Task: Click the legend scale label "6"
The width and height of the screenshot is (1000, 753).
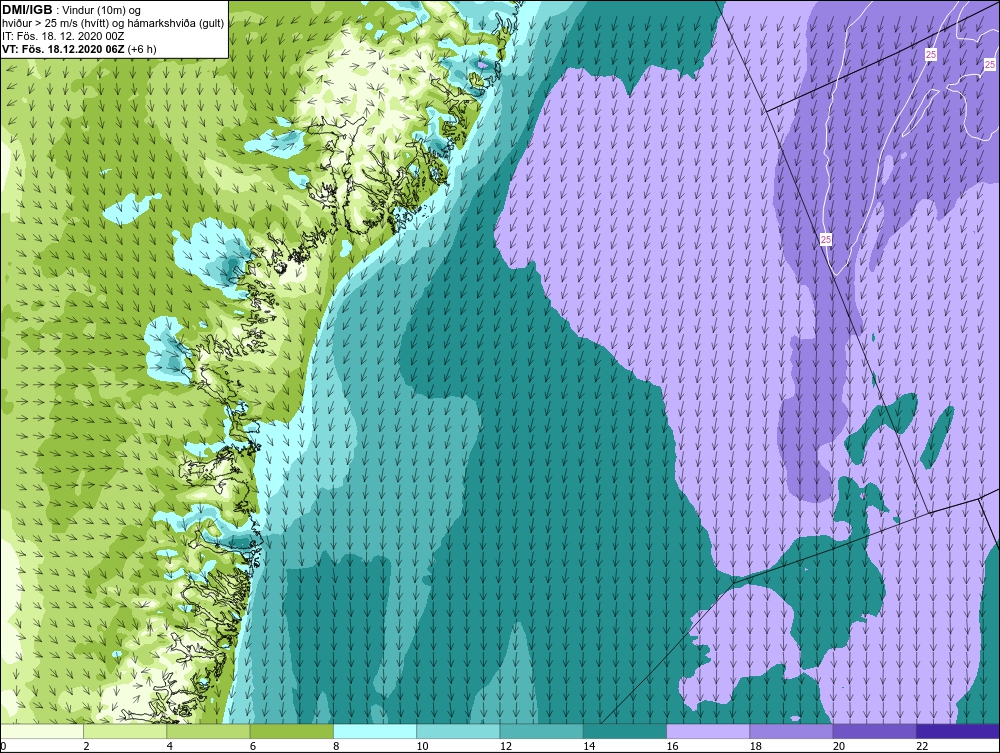Action: click(253, 746)
